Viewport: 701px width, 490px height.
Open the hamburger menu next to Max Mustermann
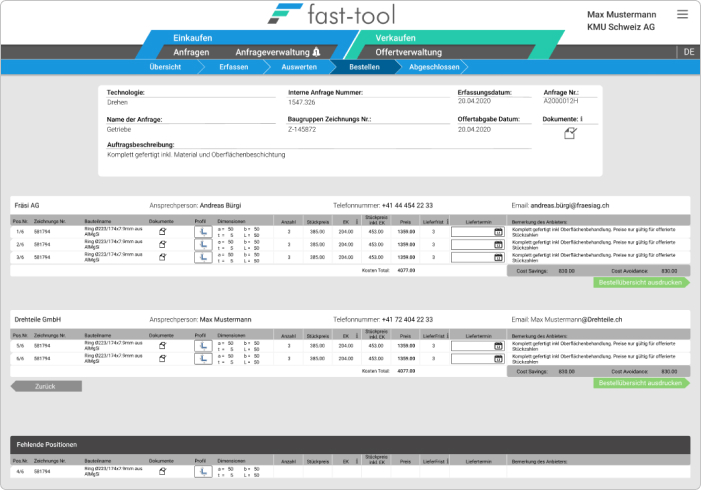682,14
